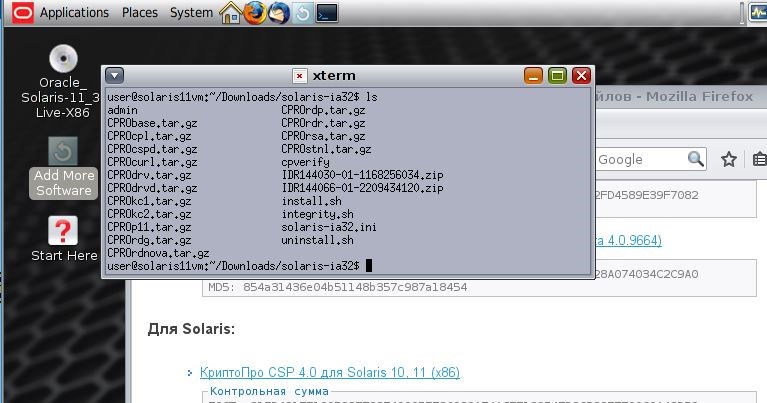
Task: Click CPROkc2.tar.gz in the xterm listing
Action: 149,214
